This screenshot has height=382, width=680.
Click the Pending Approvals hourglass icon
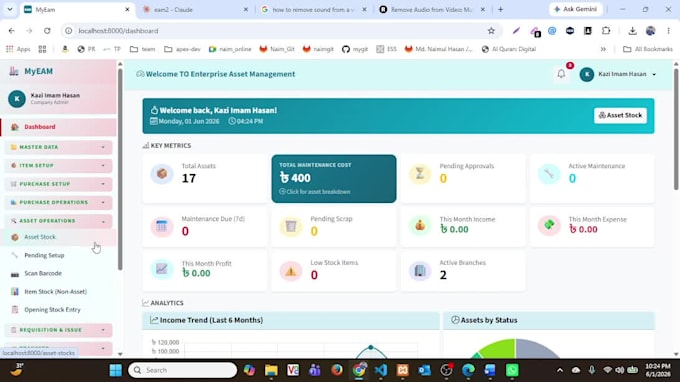[420, 173]
